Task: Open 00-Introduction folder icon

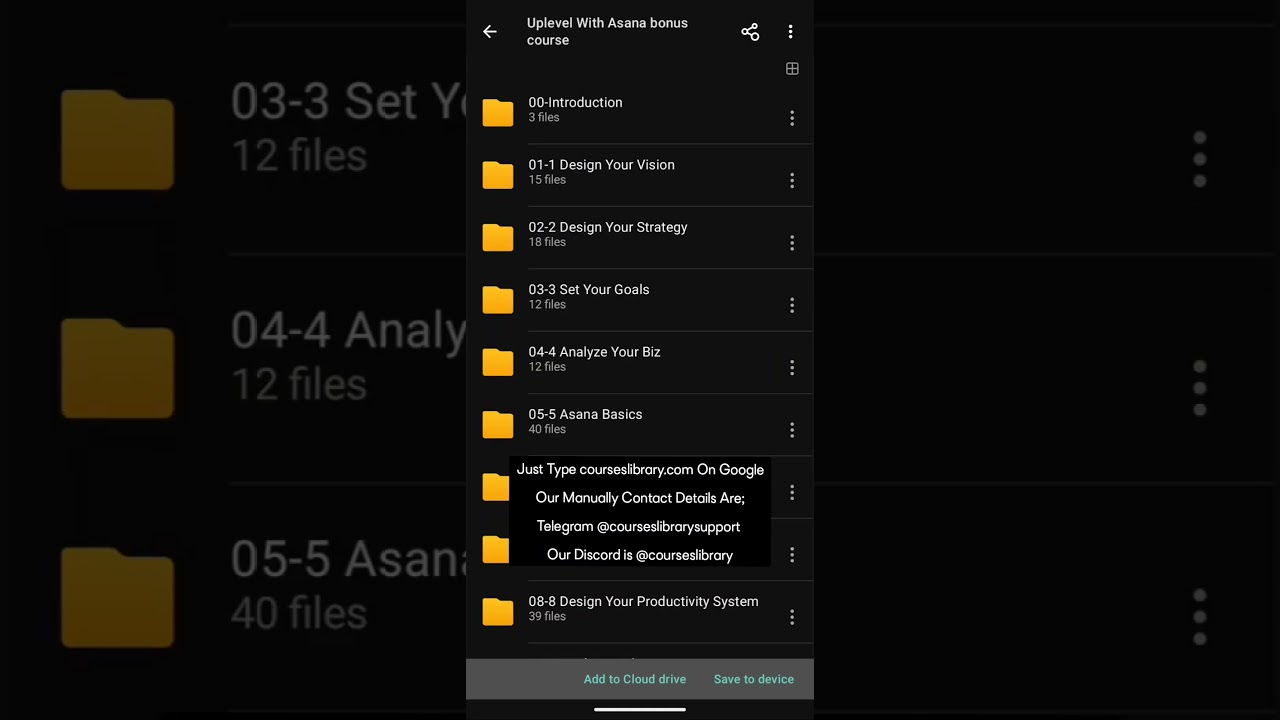Action: coord(498,112)
